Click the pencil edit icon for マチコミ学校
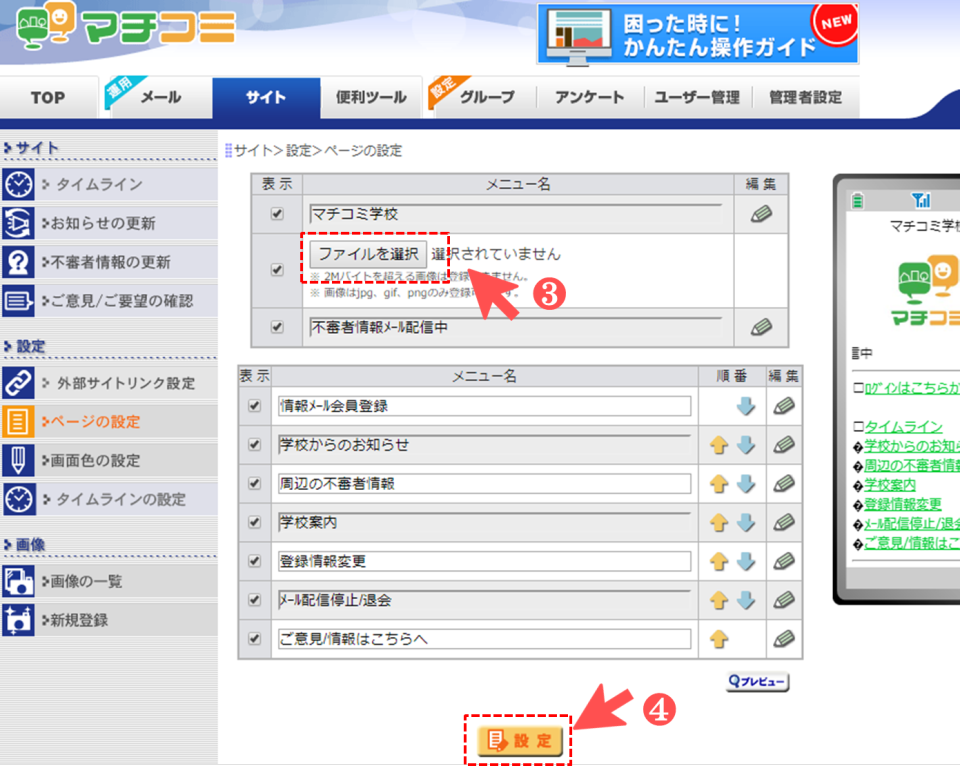The height and width of the screenshot is (766, 960). (x=761, y=214)
